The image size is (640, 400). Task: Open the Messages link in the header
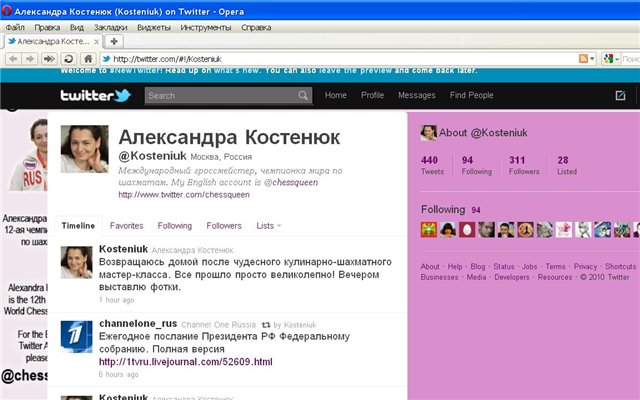(x=416, y=96)
